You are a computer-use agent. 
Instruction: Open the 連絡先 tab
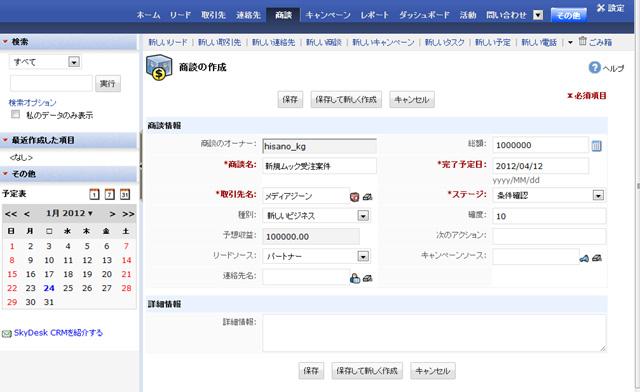(248, 15)
